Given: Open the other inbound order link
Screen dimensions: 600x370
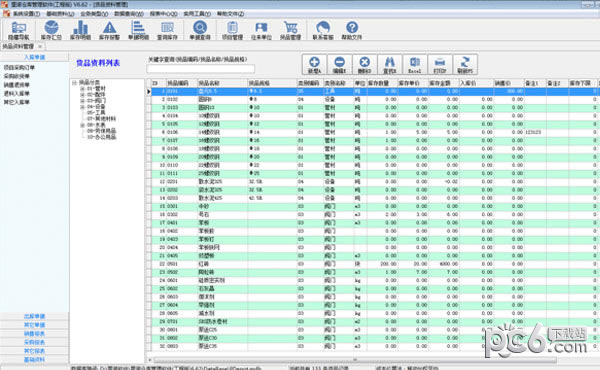Looking at the screenshot, I should pyautogui.click(x=16, y=102).
